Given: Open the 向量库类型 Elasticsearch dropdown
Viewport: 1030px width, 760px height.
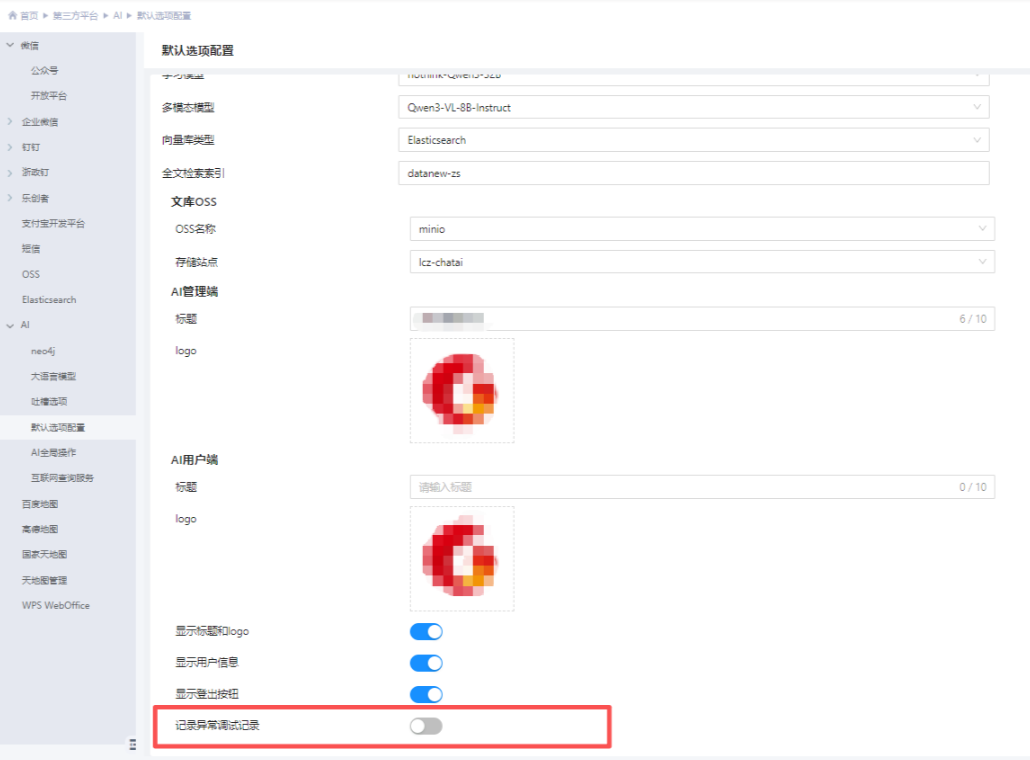Looking at the screenshot, I should (x=694, y=140).
